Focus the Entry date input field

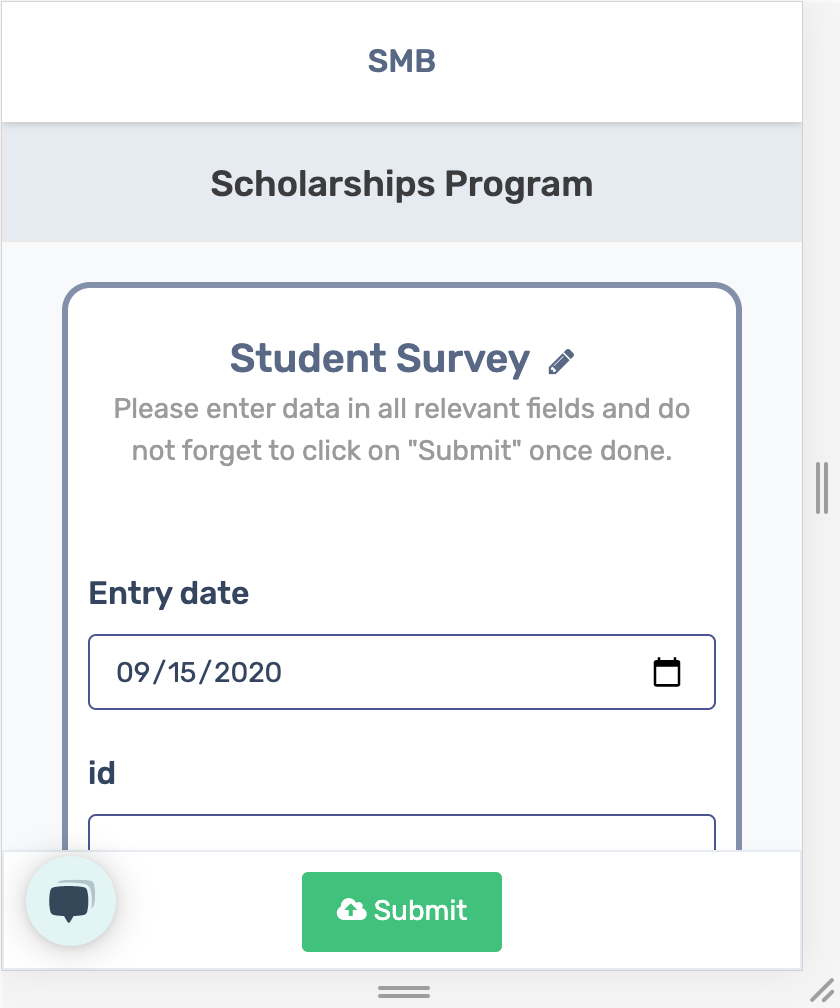[402, 672]
